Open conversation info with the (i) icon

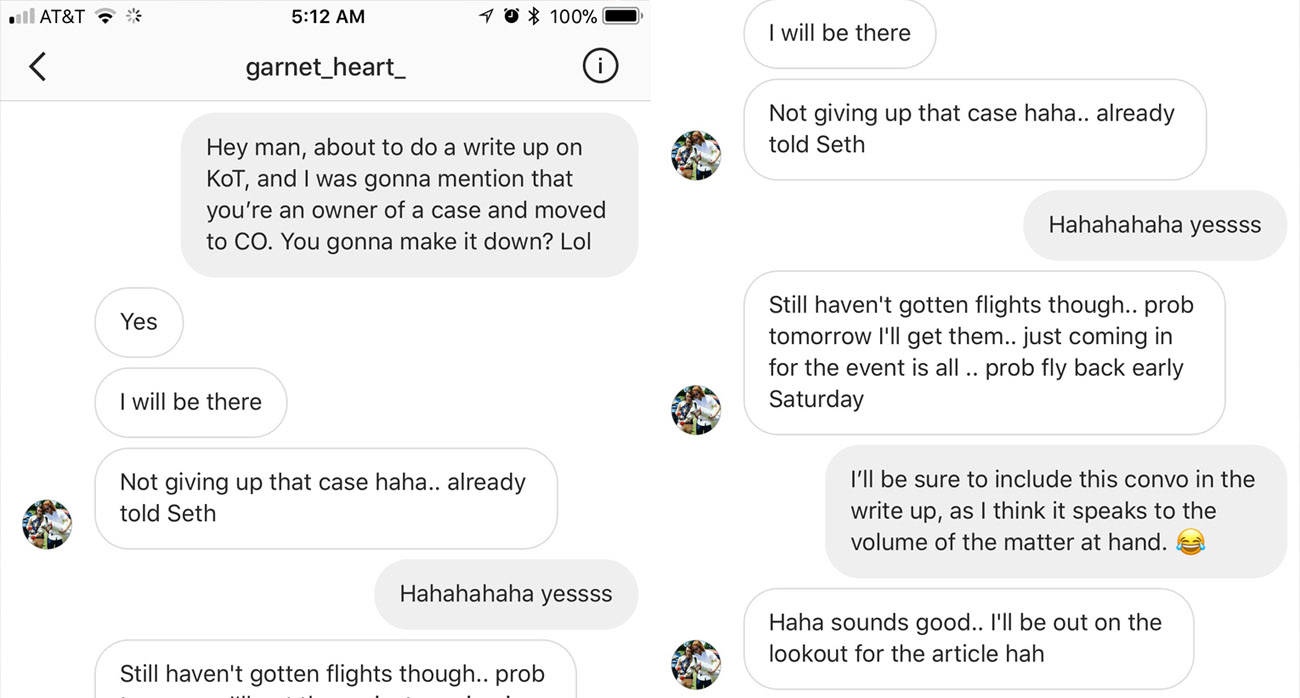pos(600,67)
